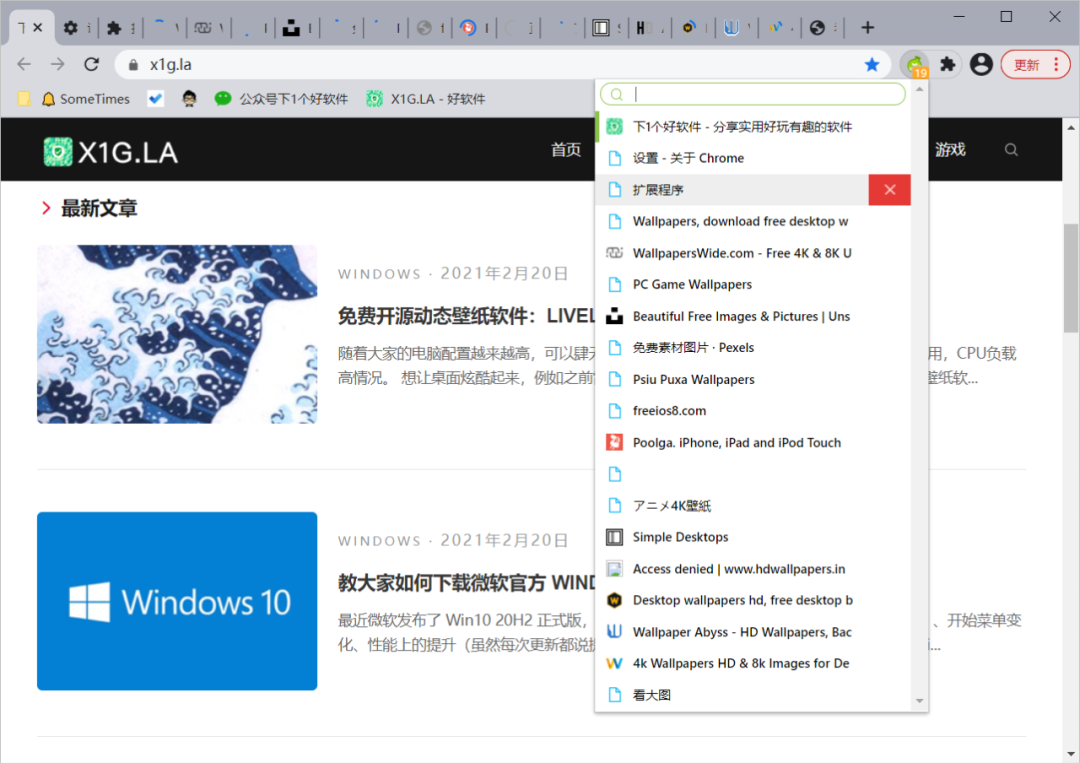Select 看大图 entry in list
The height and width of the screenshot is (763, 1080).
753,696
